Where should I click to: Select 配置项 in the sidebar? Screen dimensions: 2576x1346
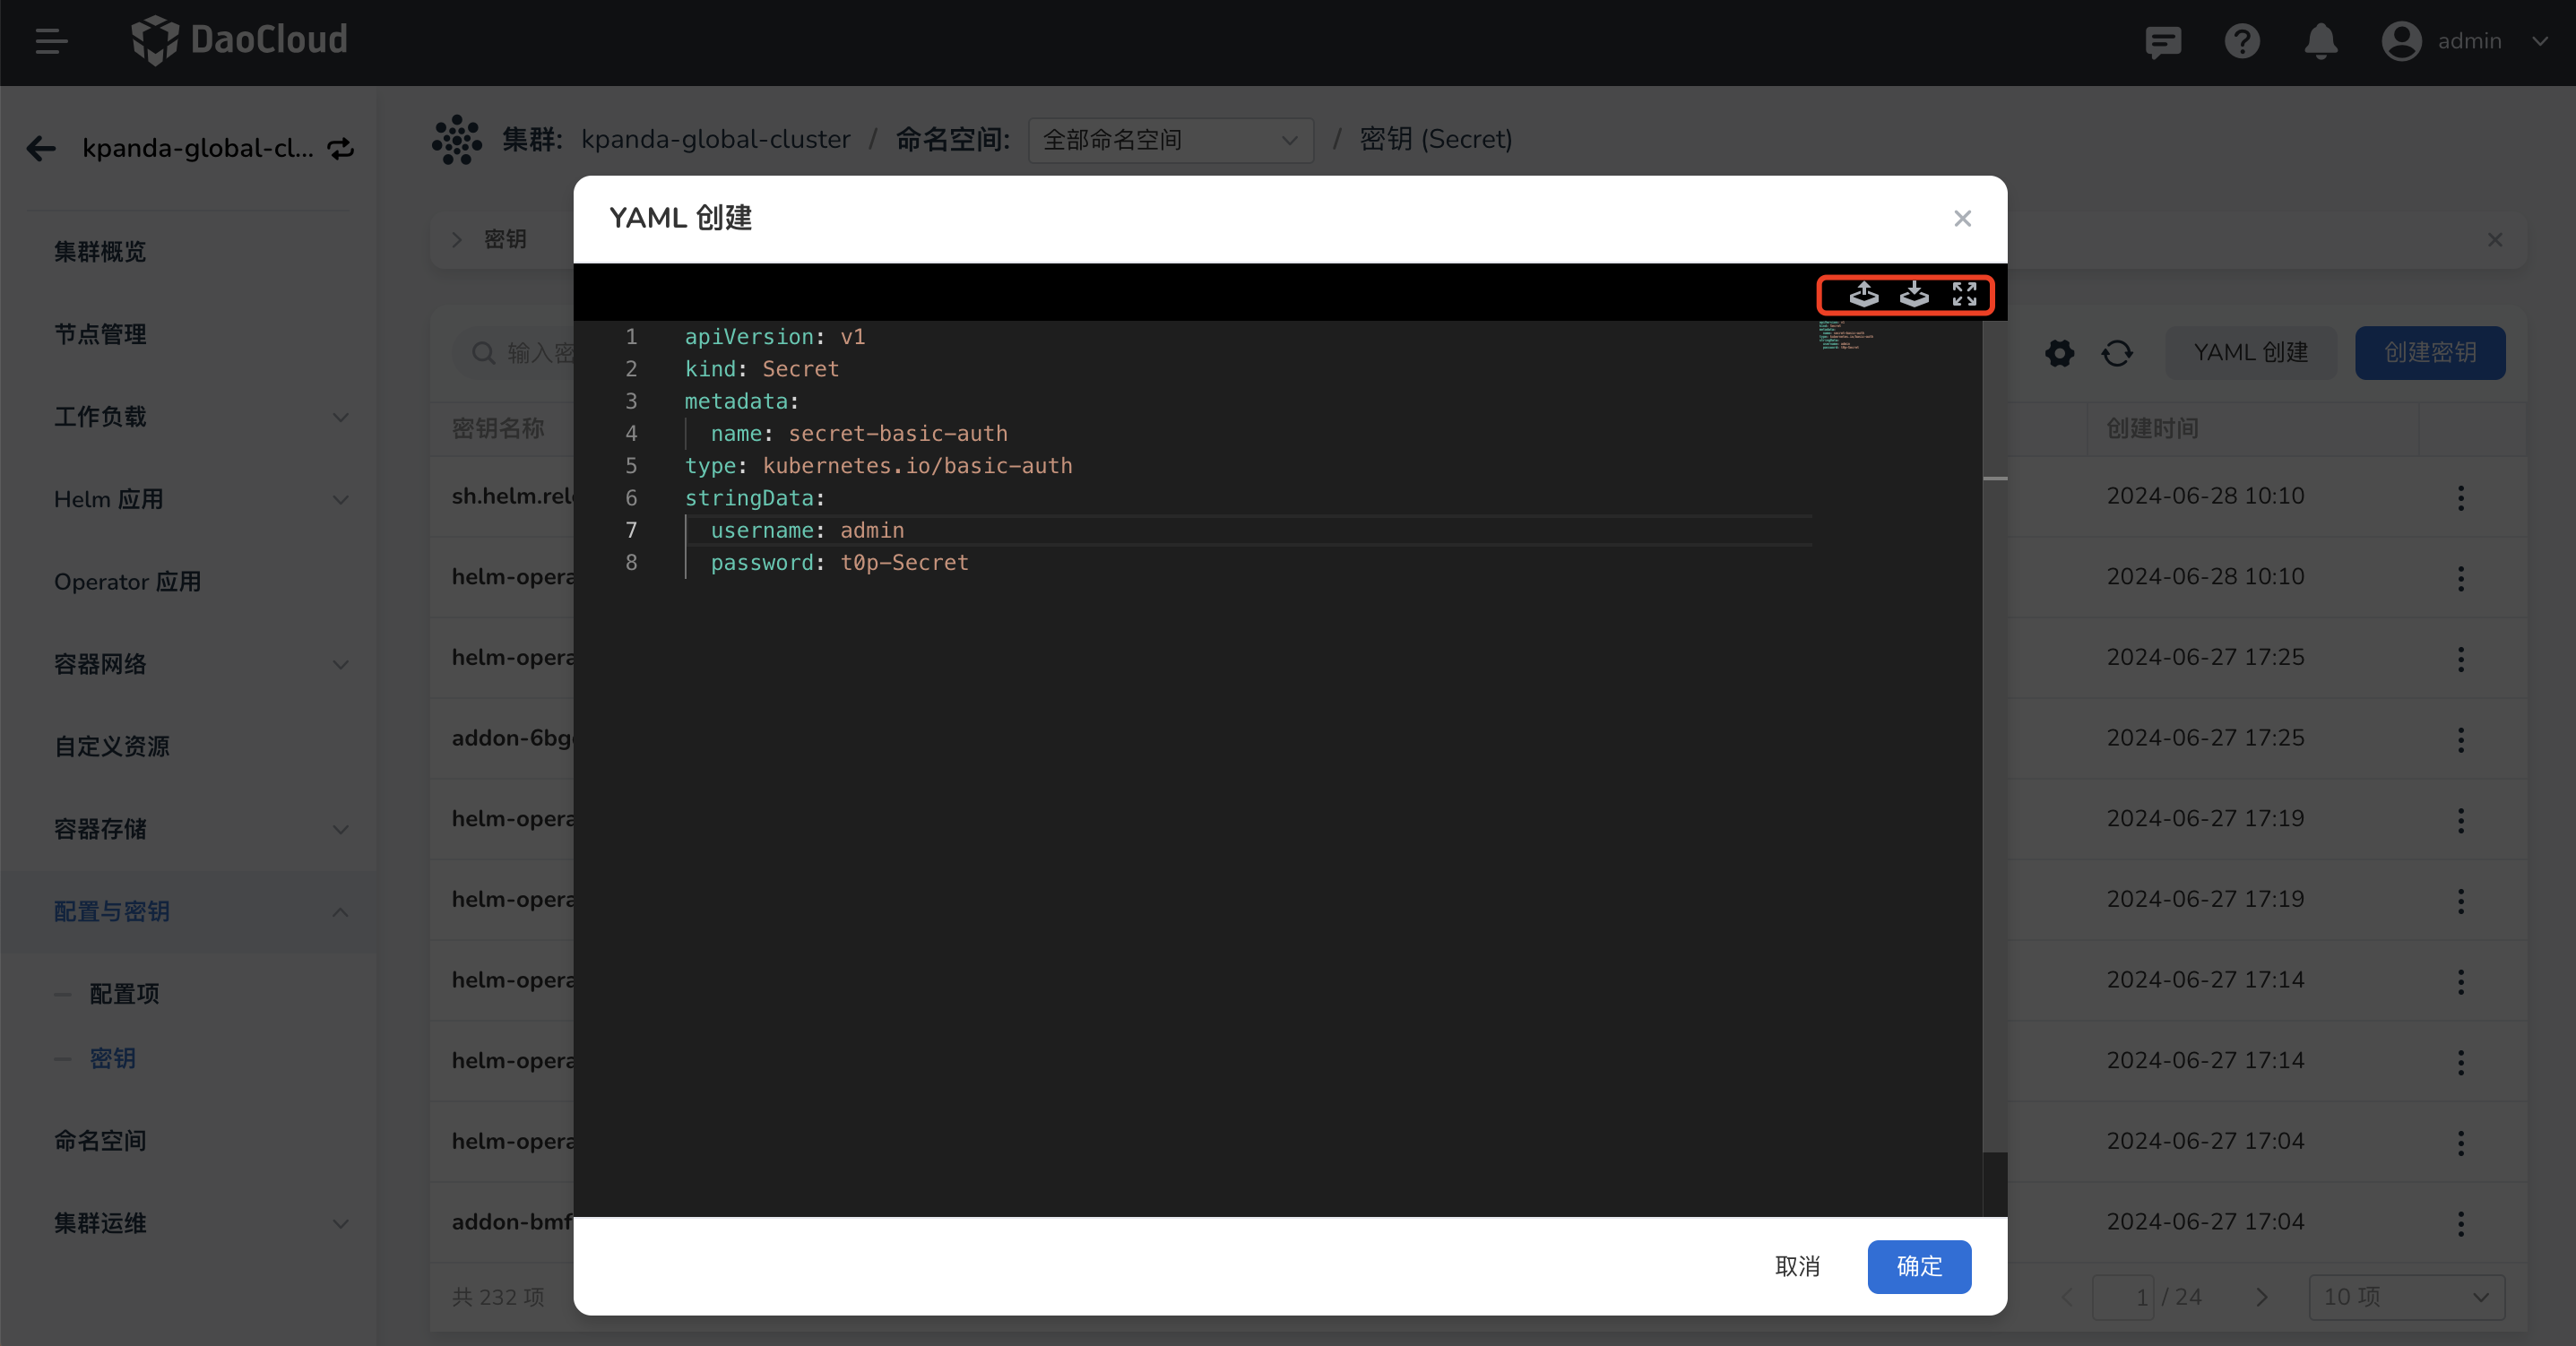pyautogui.click(x=124, y=994)
